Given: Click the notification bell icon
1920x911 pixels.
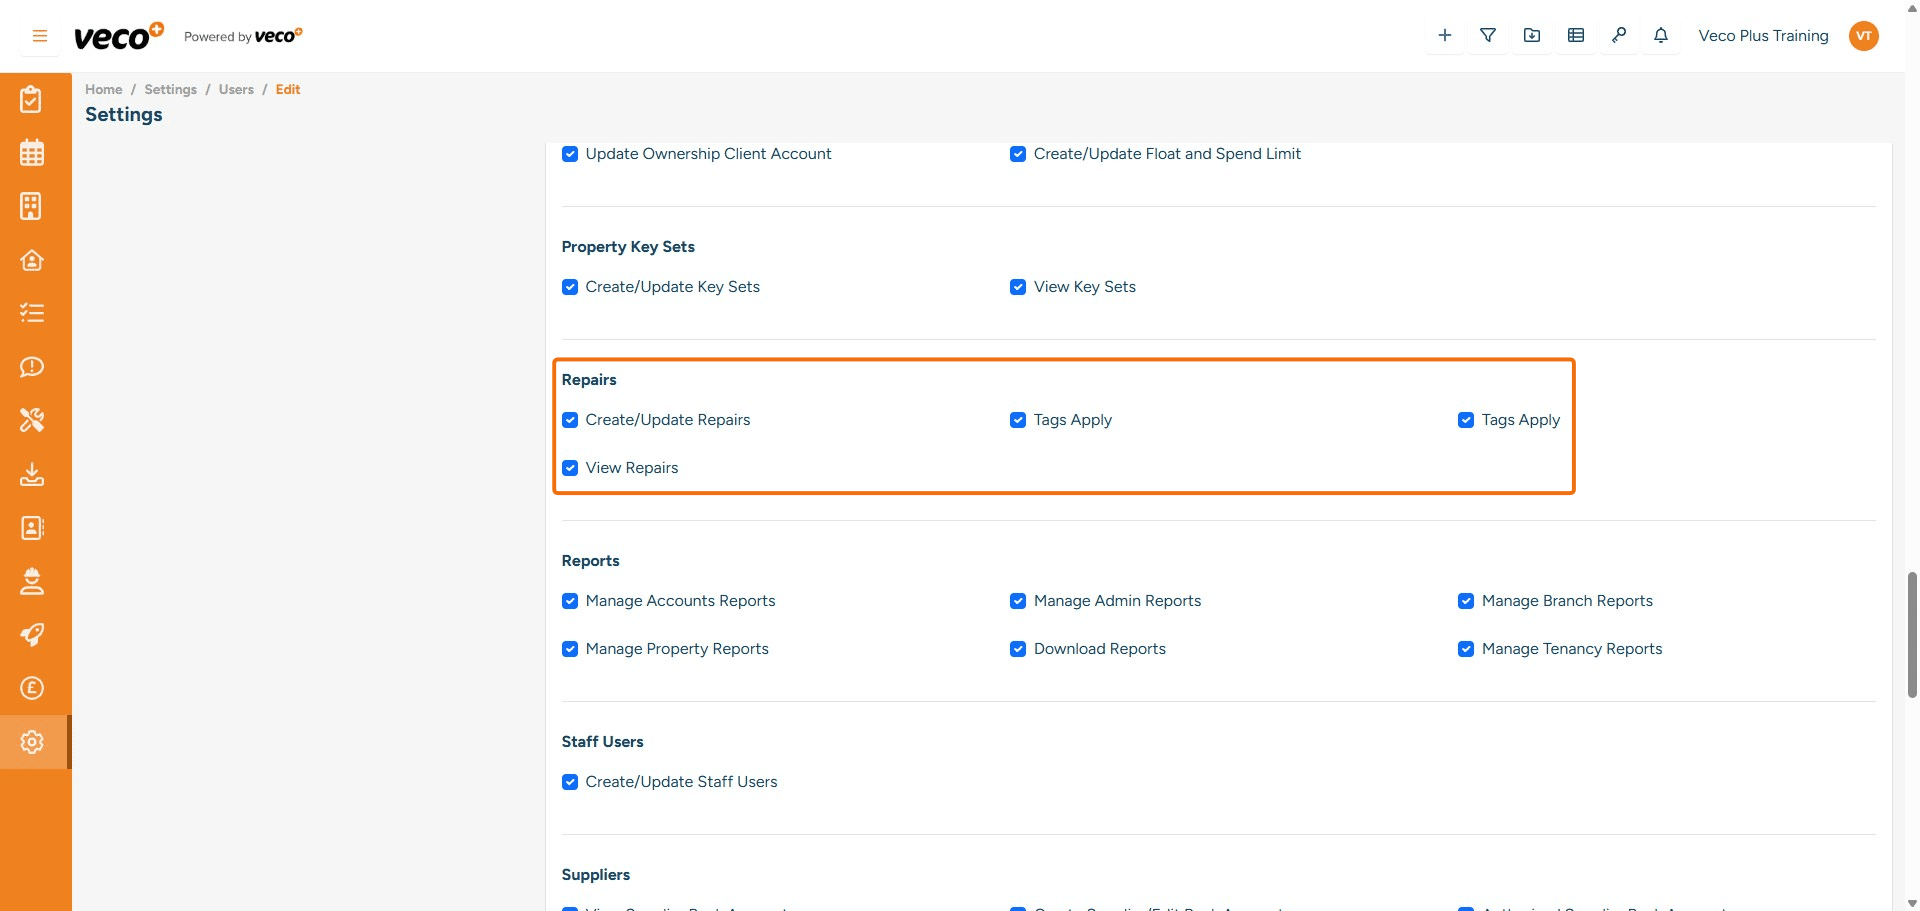Looking at the screenshot, I should point(1661,36).
